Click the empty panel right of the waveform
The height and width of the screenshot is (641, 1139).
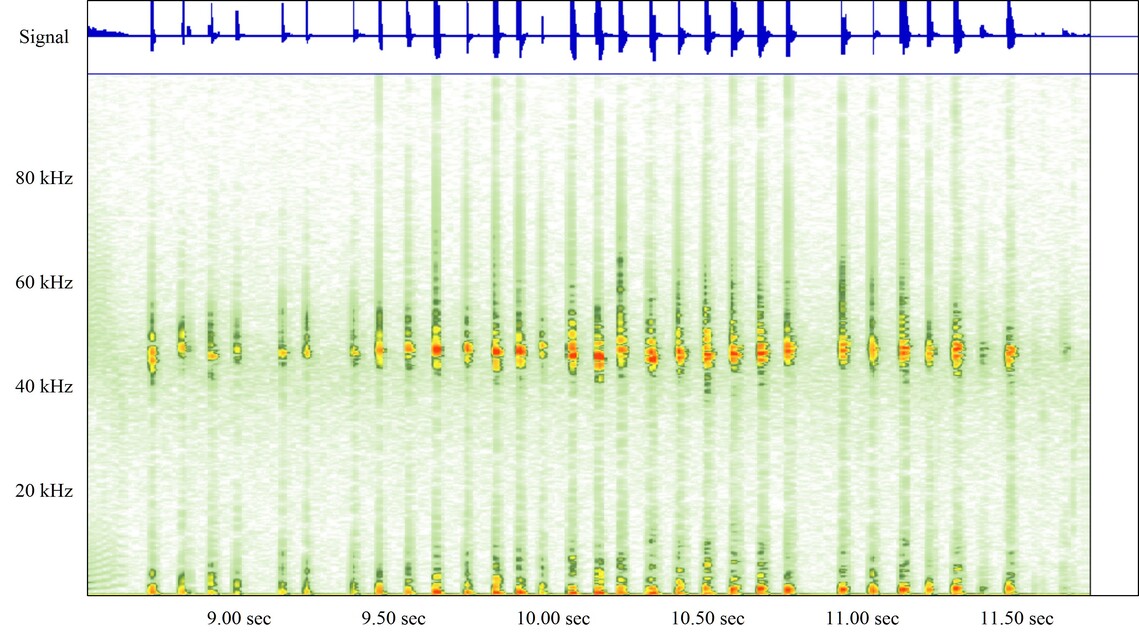1112,35
